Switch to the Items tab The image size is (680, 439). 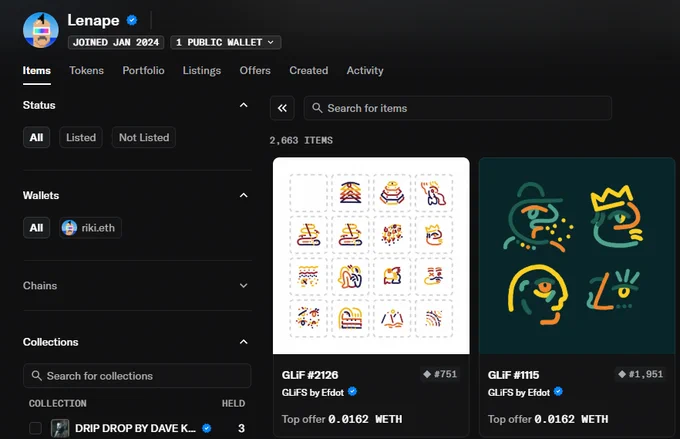tap(36, 71)
